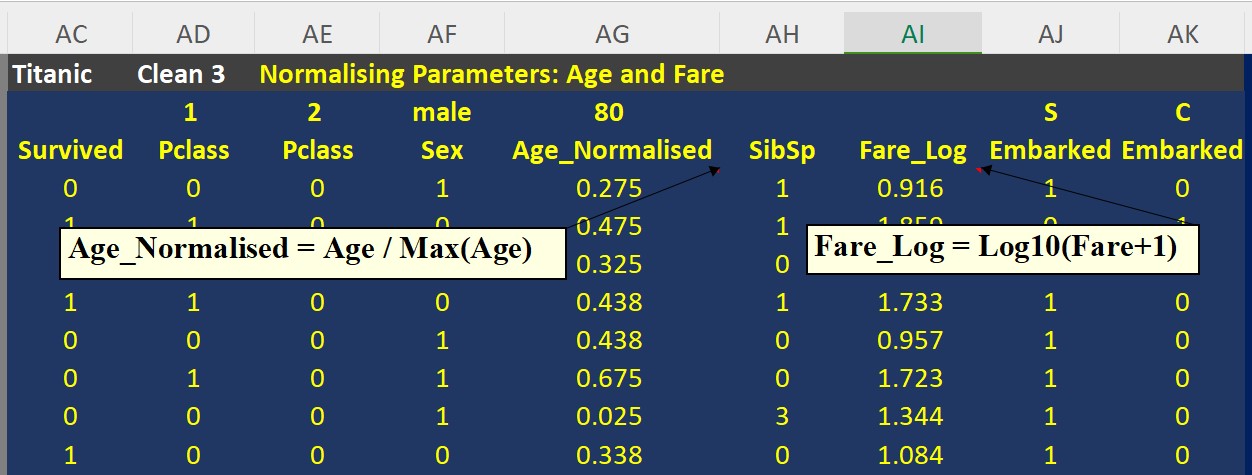This screenshot has width=1252, height=475.
Task: Select column header AG
Action: (x=612, y=34)
